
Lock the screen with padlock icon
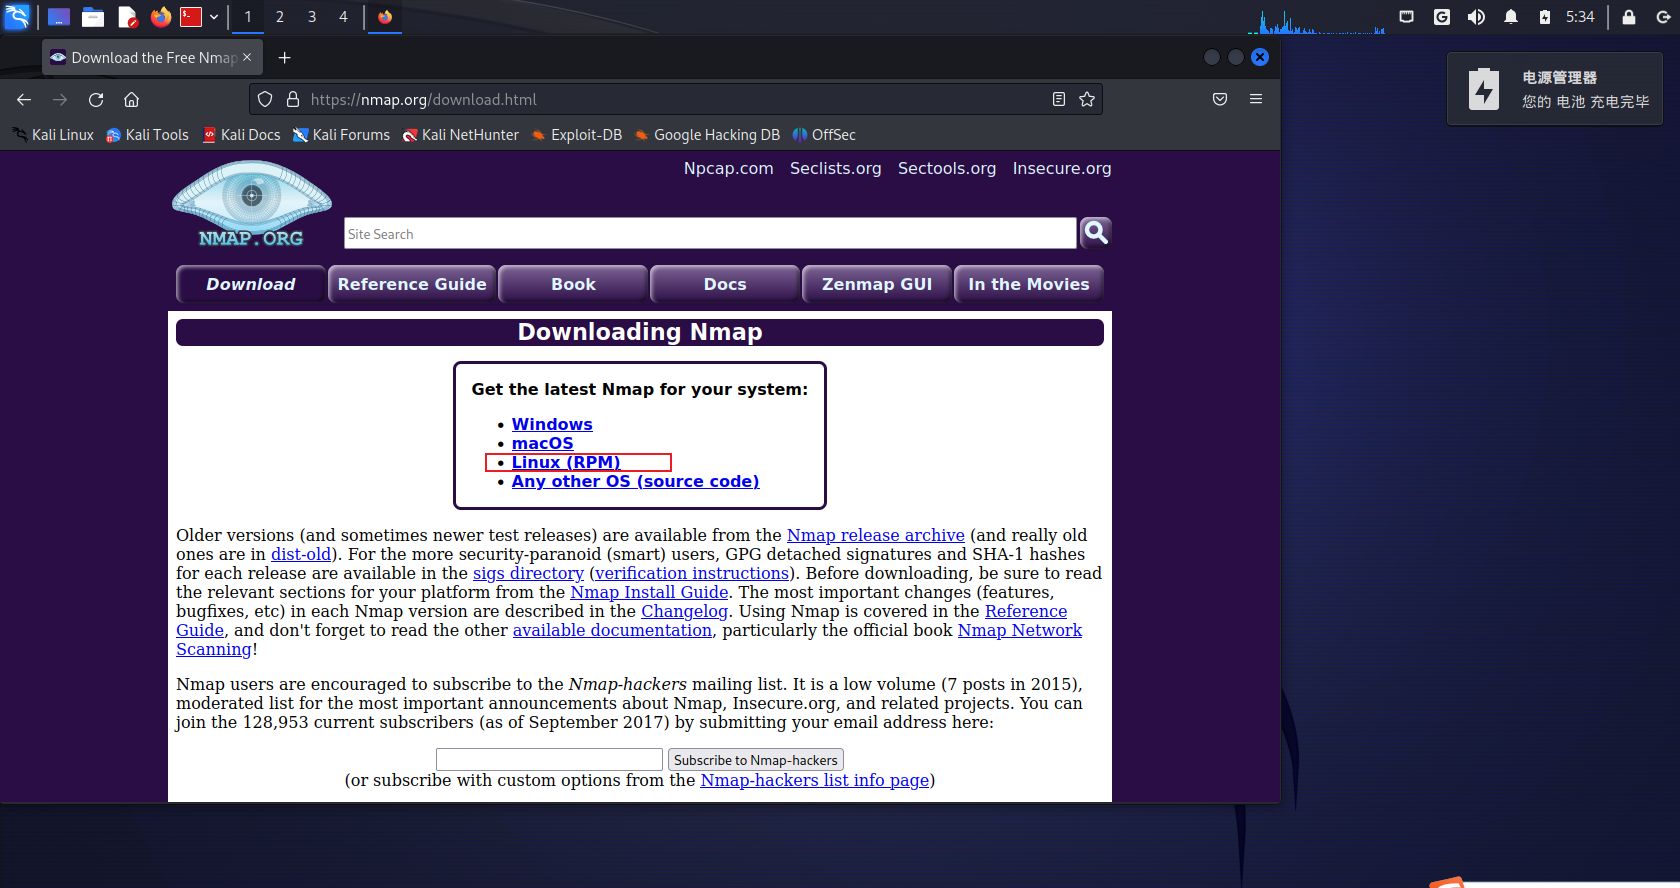pyautogui.click(x=1629, y=17)
